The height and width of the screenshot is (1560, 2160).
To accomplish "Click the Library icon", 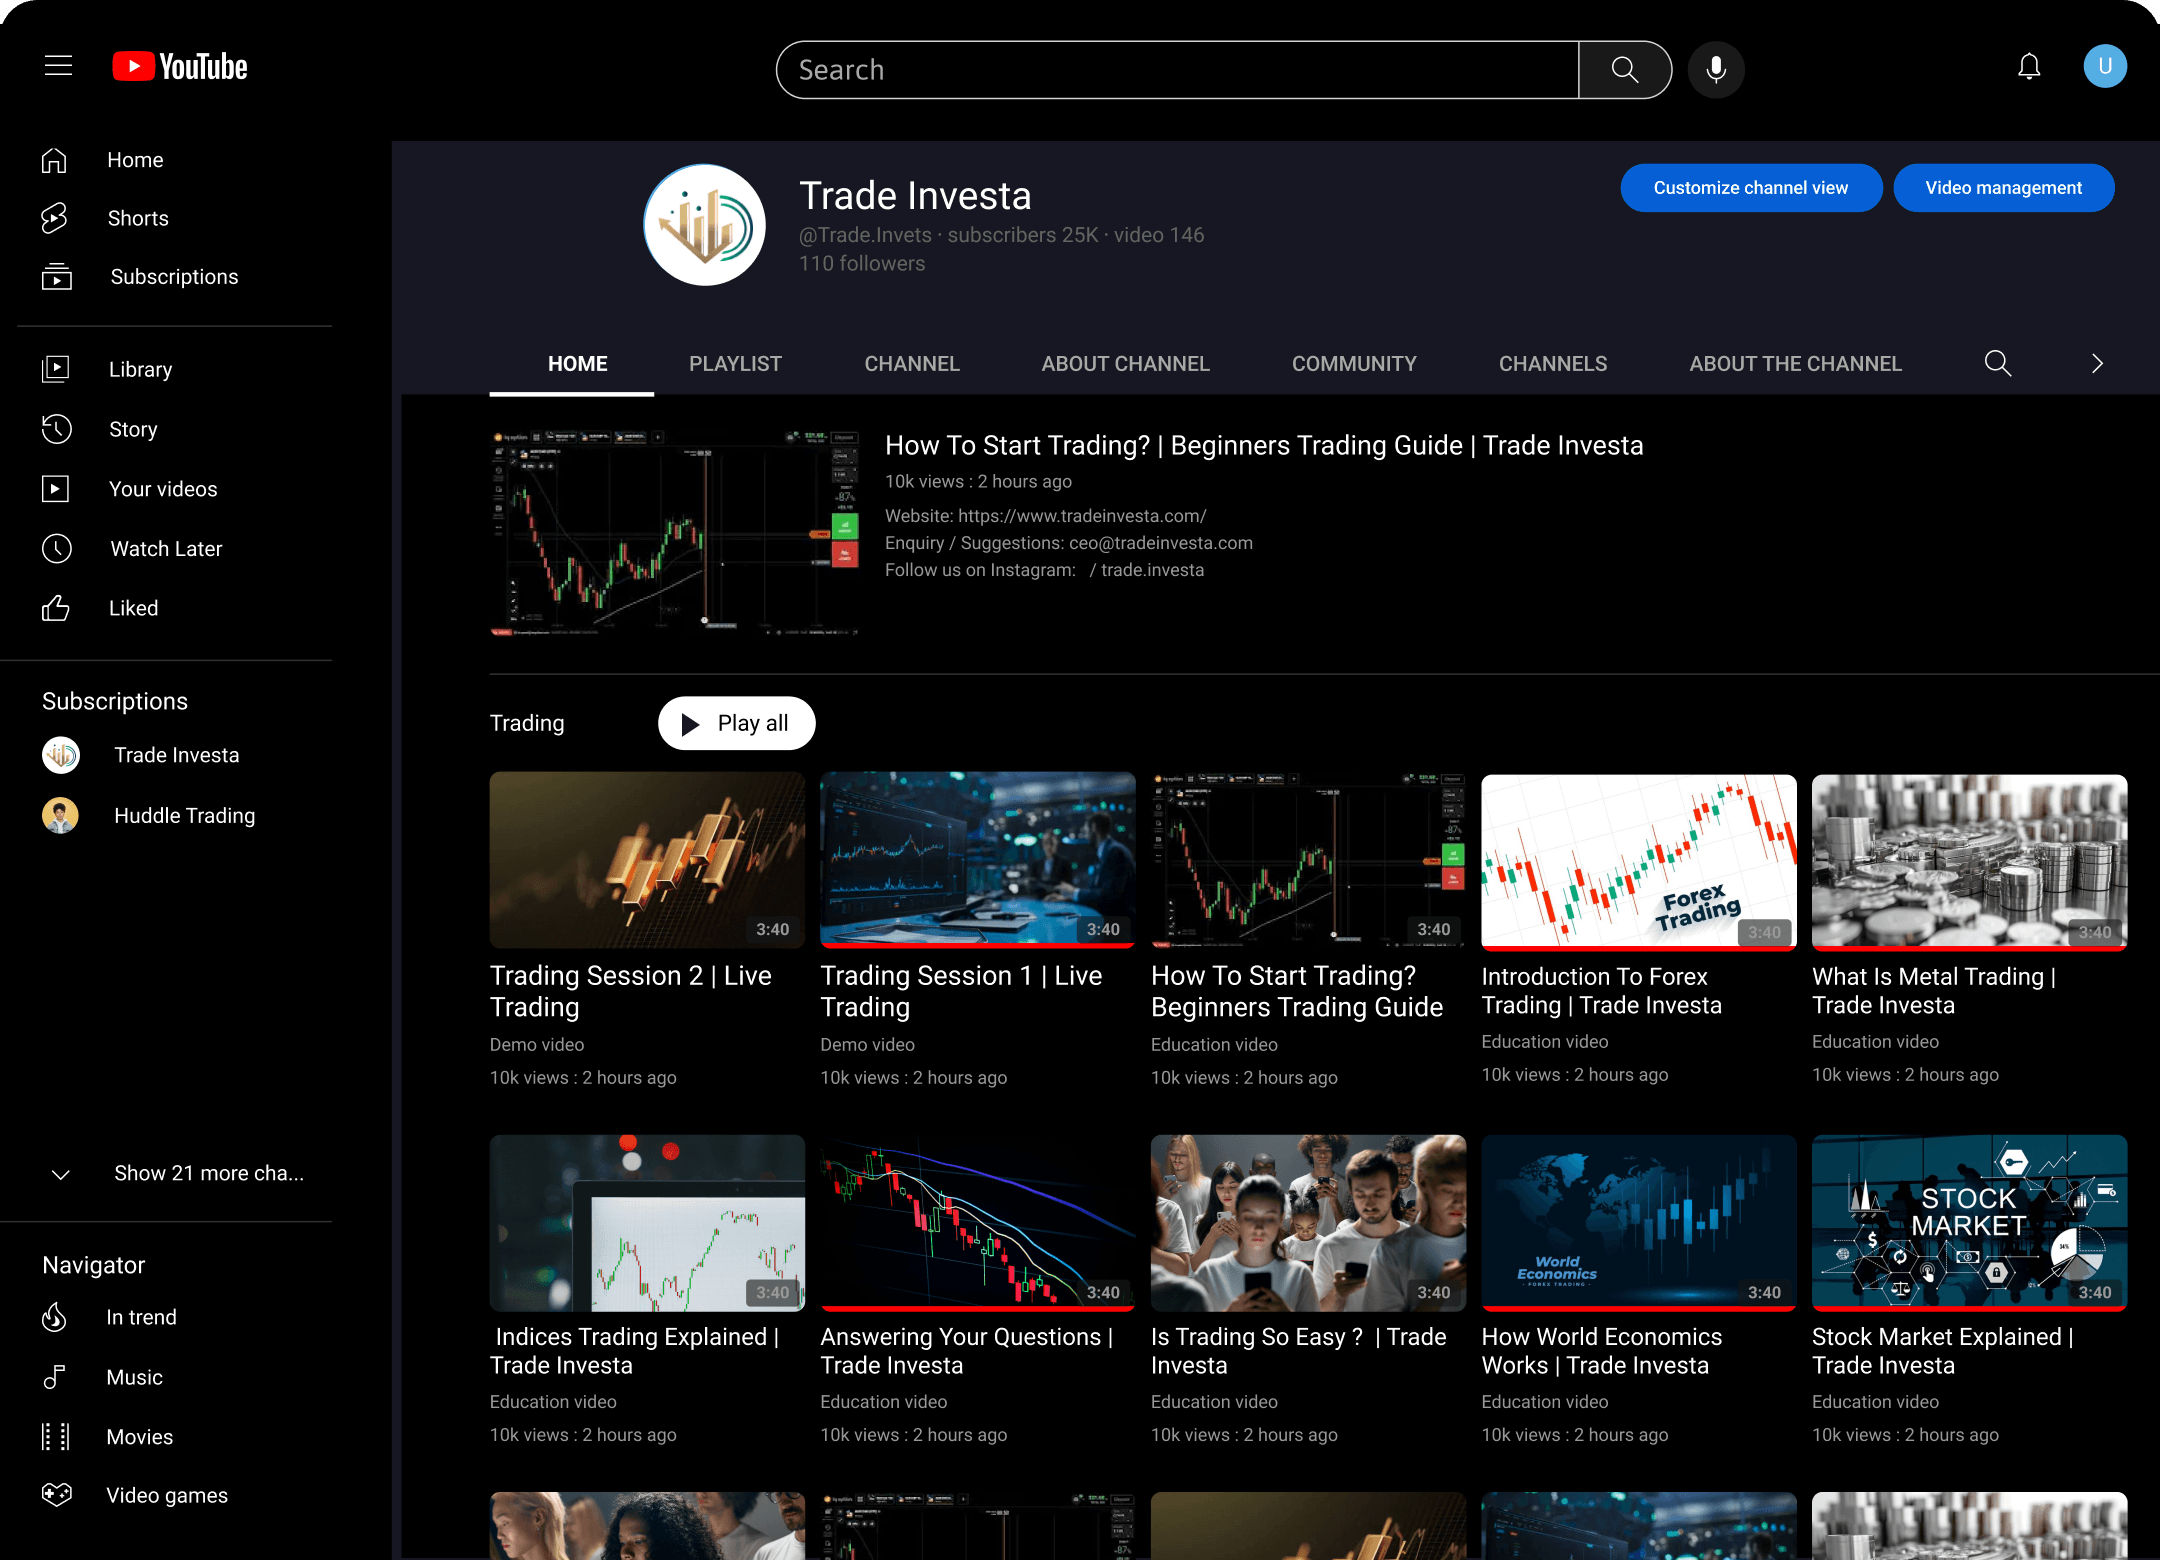I will [56, 369].
